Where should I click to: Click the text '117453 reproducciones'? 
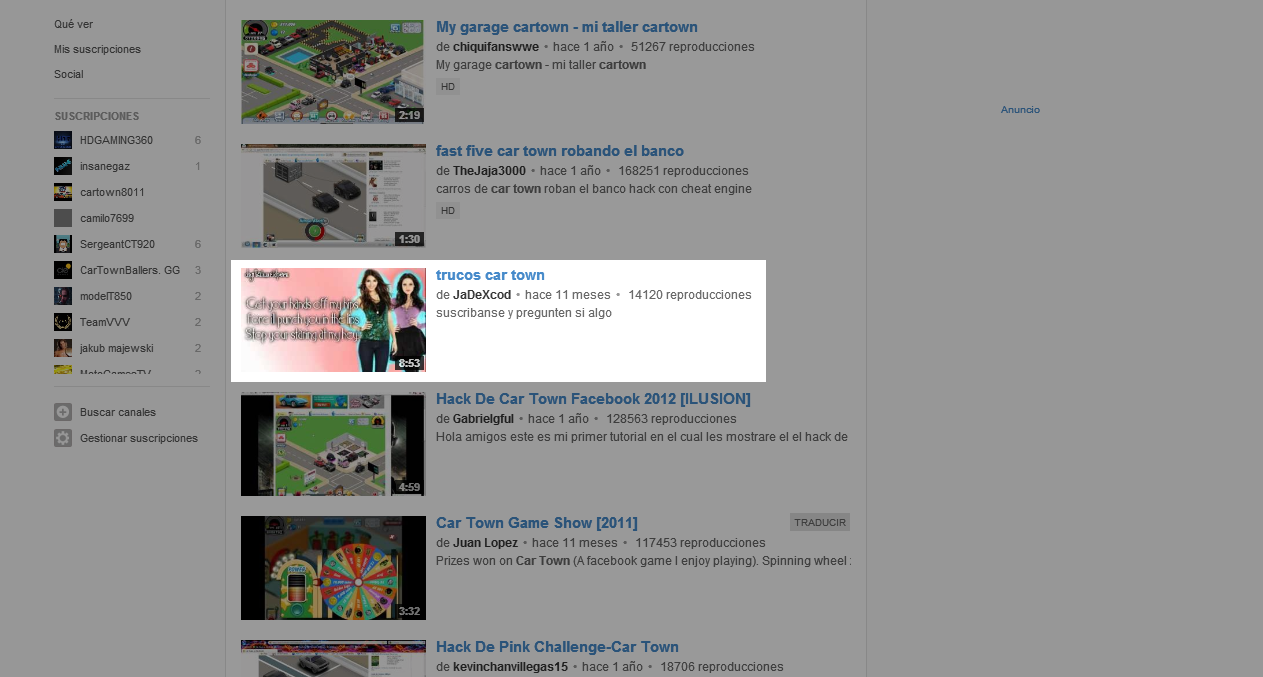(700, 543)
